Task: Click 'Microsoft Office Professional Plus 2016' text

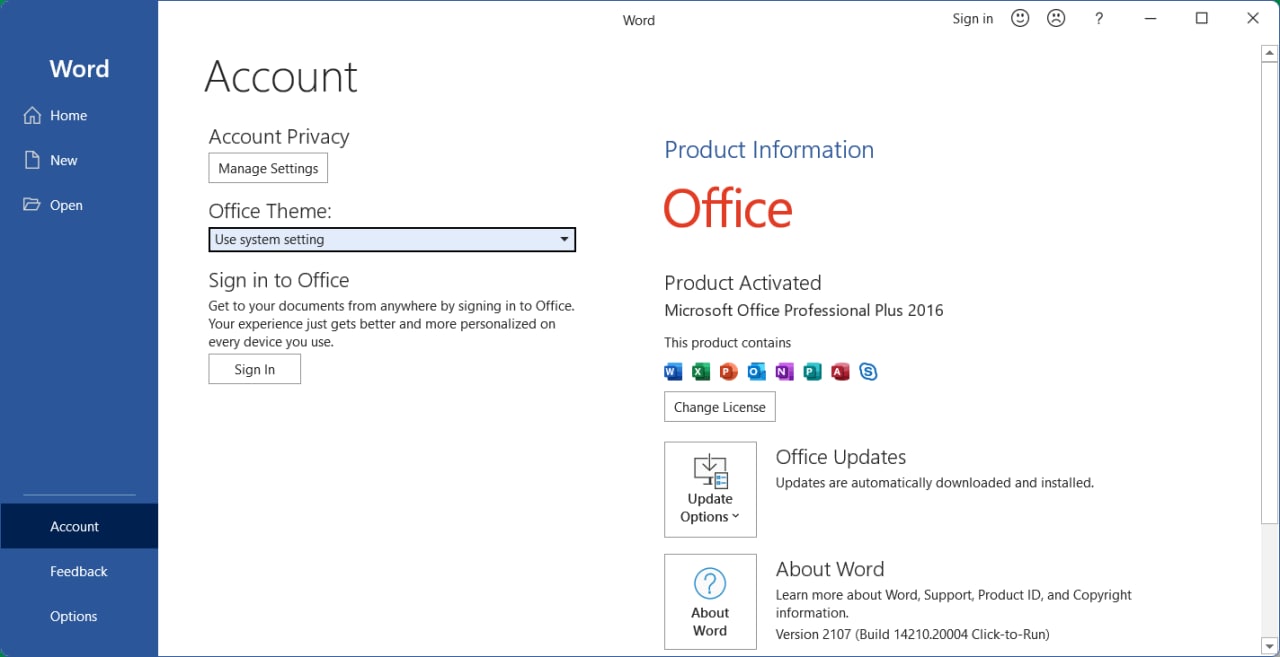Action: click(804, 310)
